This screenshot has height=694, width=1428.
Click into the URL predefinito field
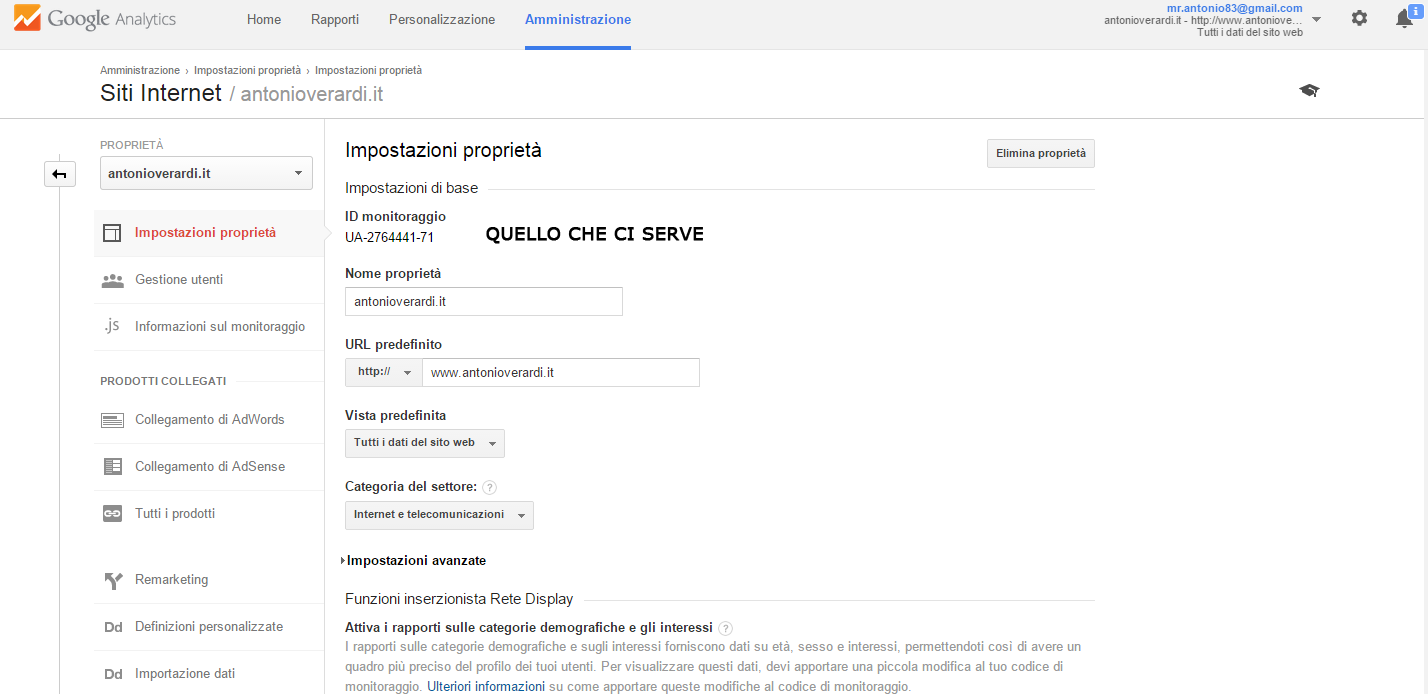(x=561, y=372)
